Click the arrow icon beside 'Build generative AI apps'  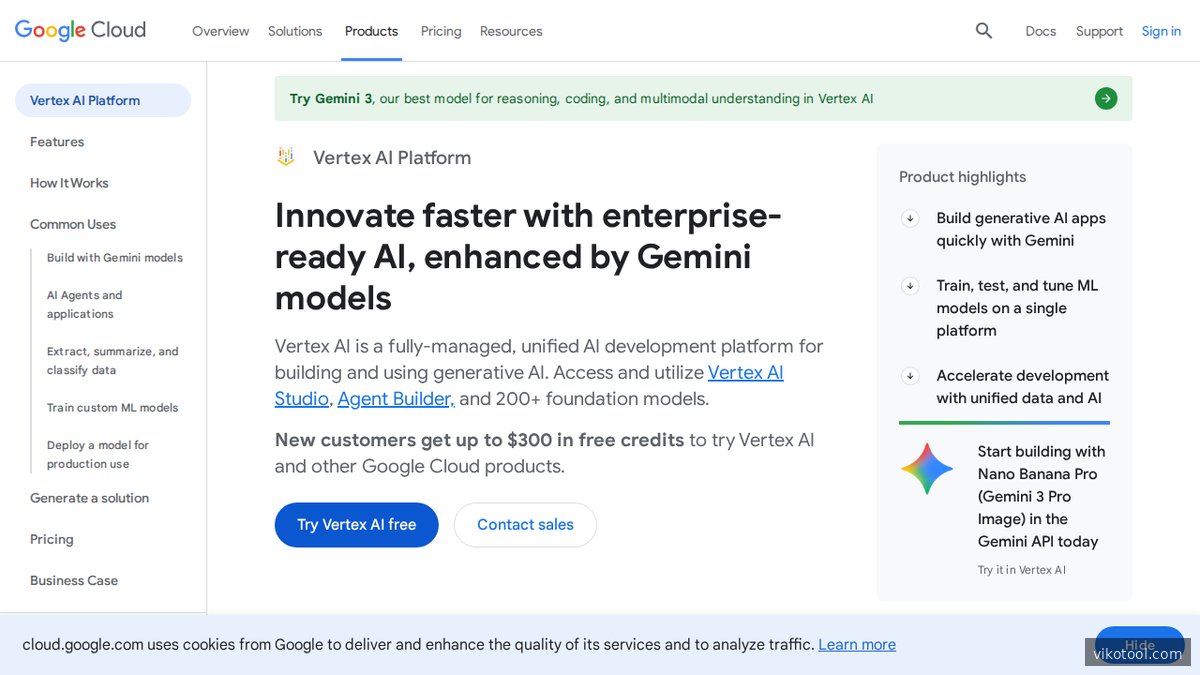click(x=910, y=218)
